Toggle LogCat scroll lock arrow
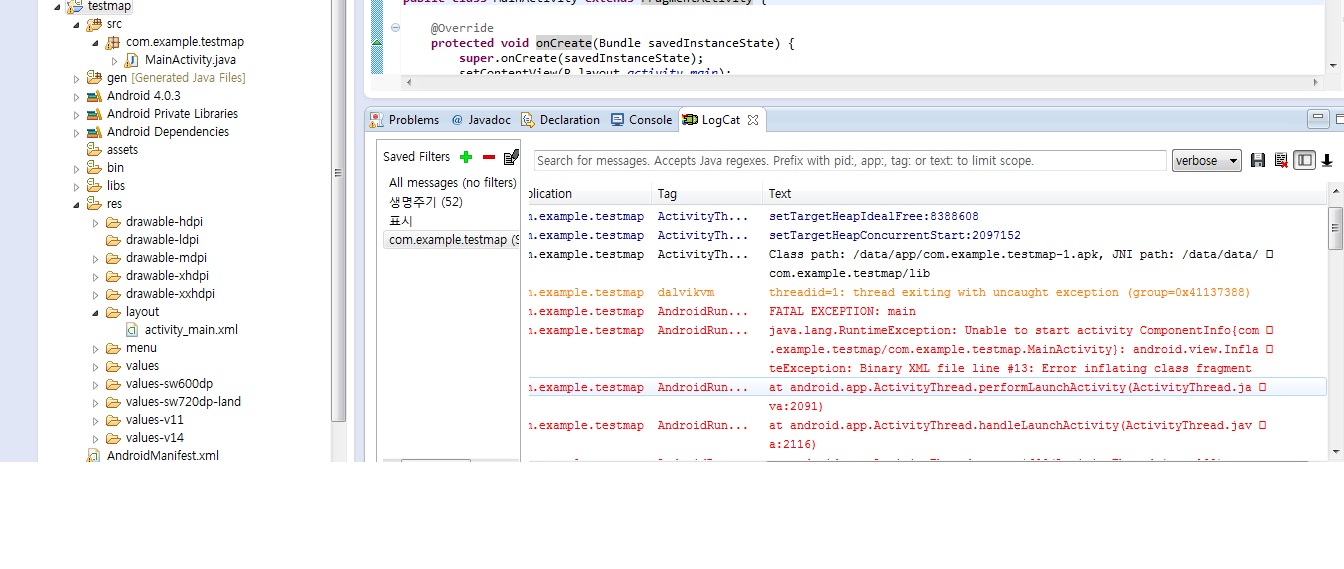This screenshot has height=569, width=1344. click(x=1328, y=160)
